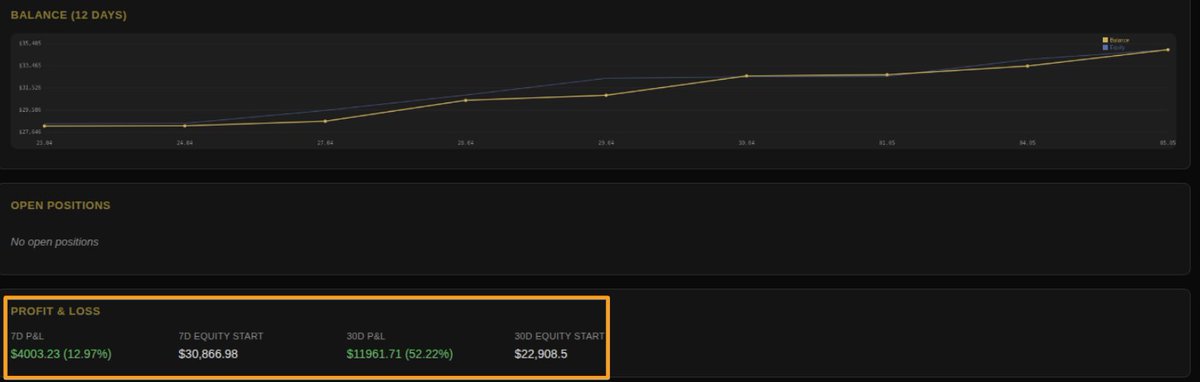Screen dimensions: 1200x382
Task: Click the 30D Equity Start label
Action: 560,336
